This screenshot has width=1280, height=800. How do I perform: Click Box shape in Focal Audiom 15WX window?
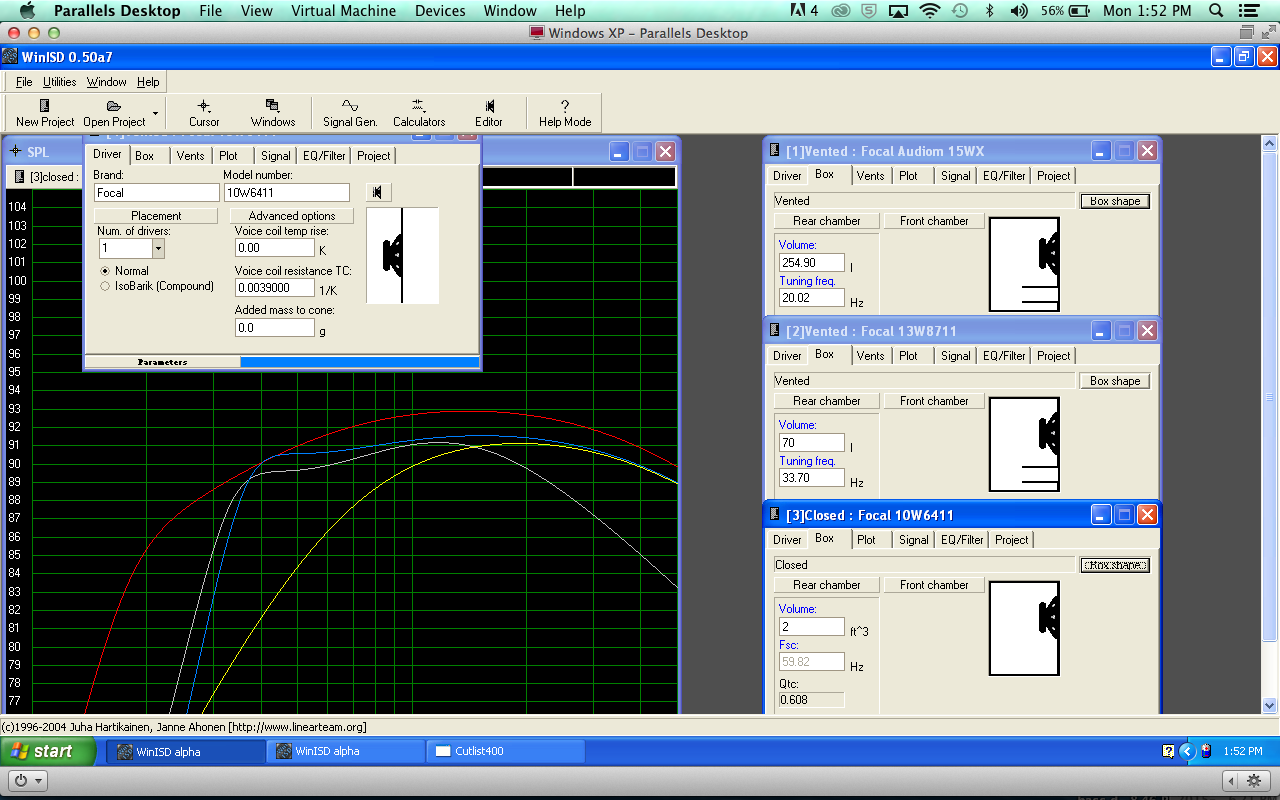(x=1115, y=201)
